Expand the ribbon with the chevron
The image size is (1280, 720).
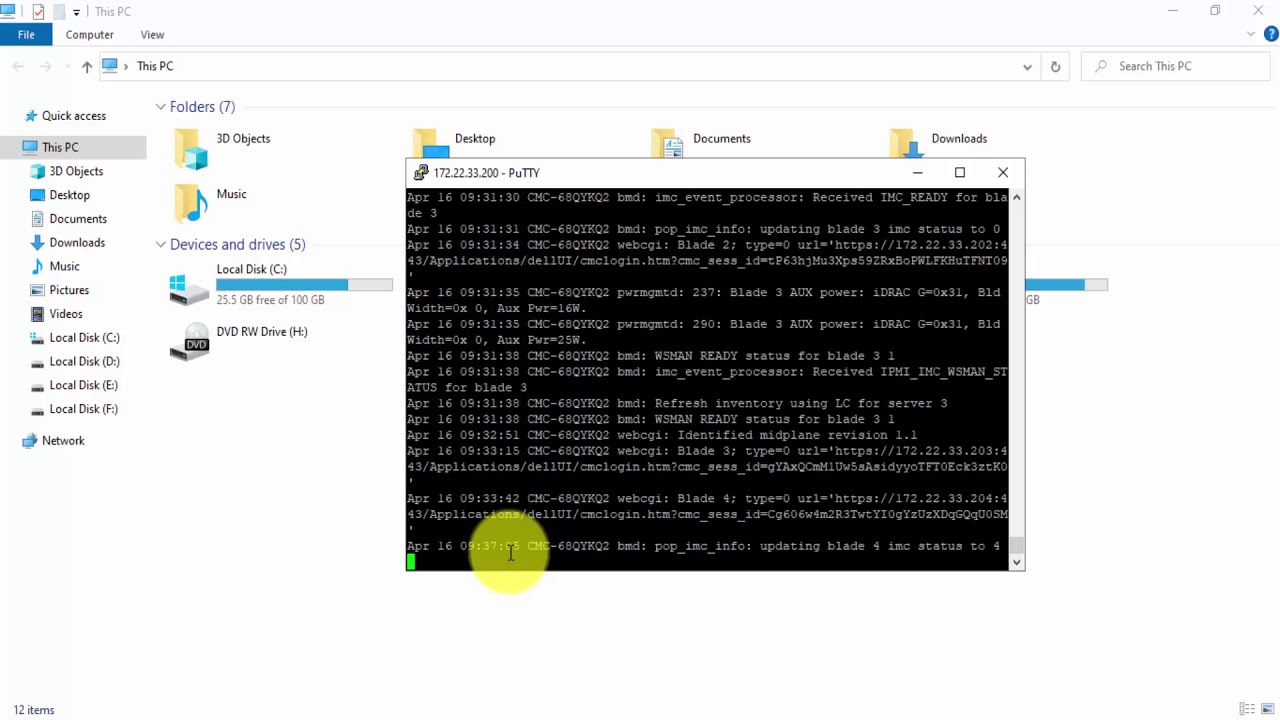pos(1251,34)
